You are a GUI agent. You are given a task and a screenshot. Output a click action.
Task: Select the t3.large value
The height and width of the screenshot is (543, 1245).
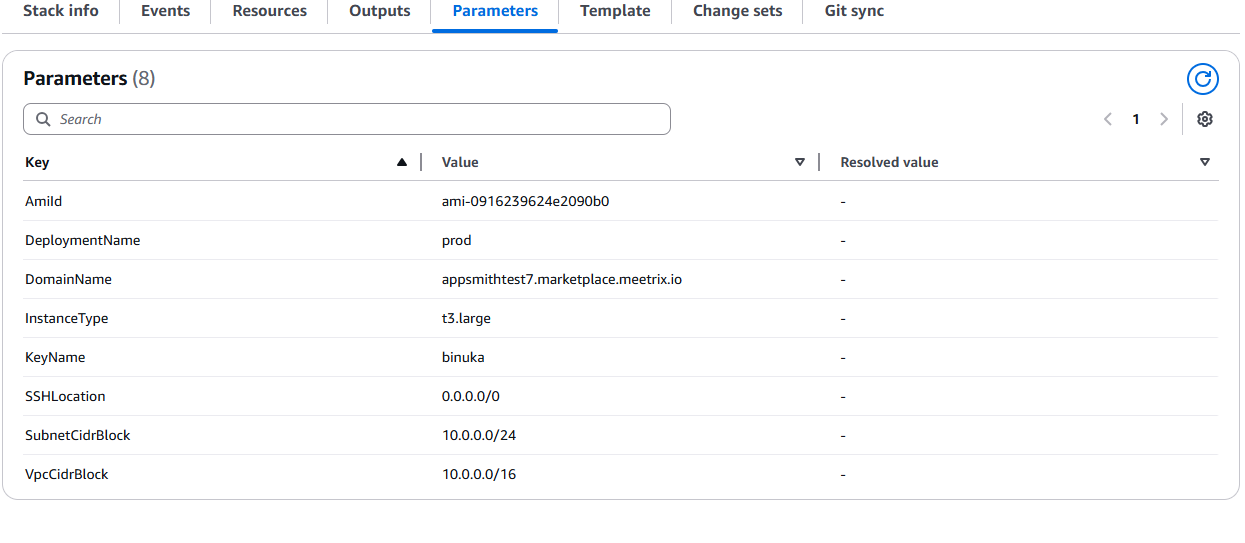click(x=466, y=318)
